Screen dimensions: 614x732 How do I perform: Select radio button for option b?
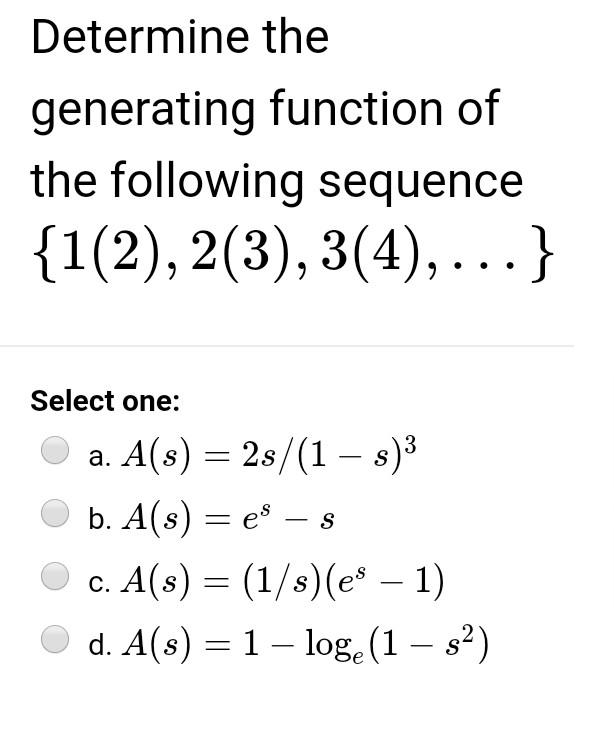point(55,513)
